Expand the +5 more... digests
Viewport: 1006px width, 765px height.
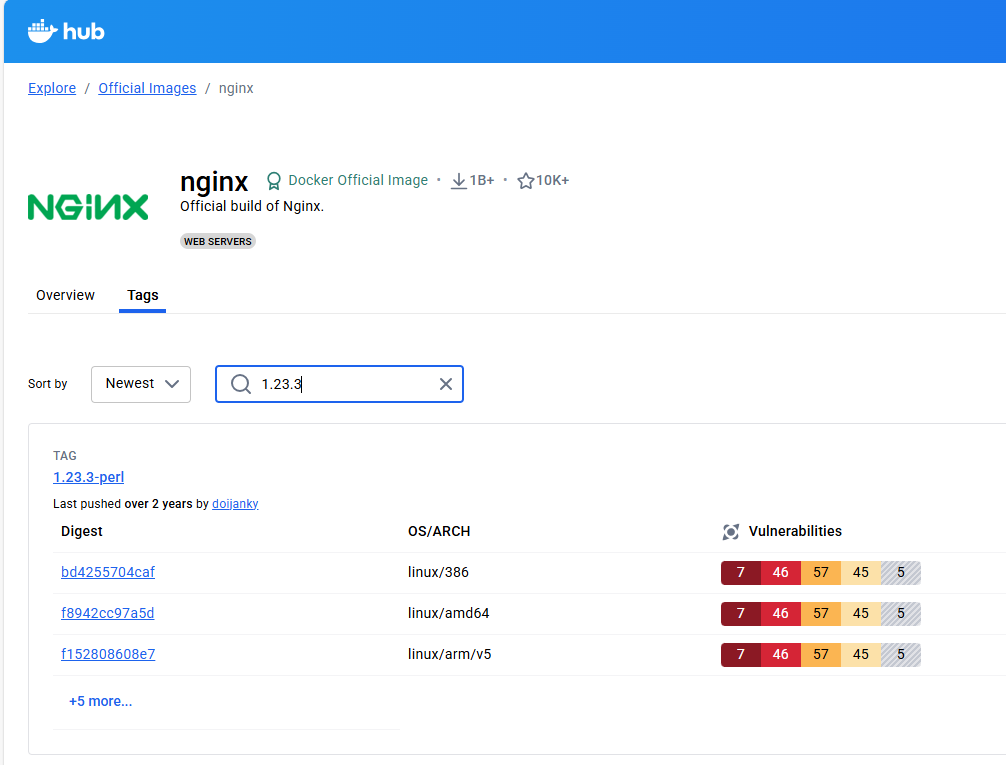[x=101, y=701]
